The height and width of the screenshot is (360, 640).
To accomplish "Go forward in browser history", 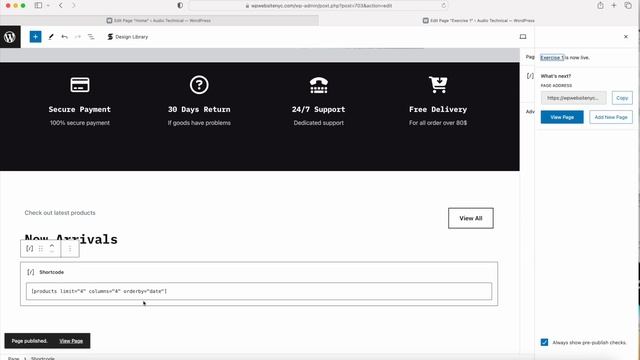I will point(74,5).
